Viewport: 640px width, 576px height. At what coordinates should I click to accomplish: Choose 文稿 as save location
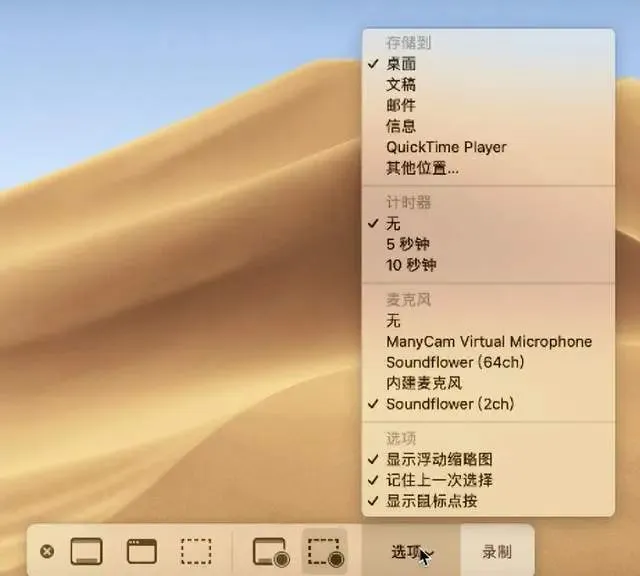click(488, 85)
